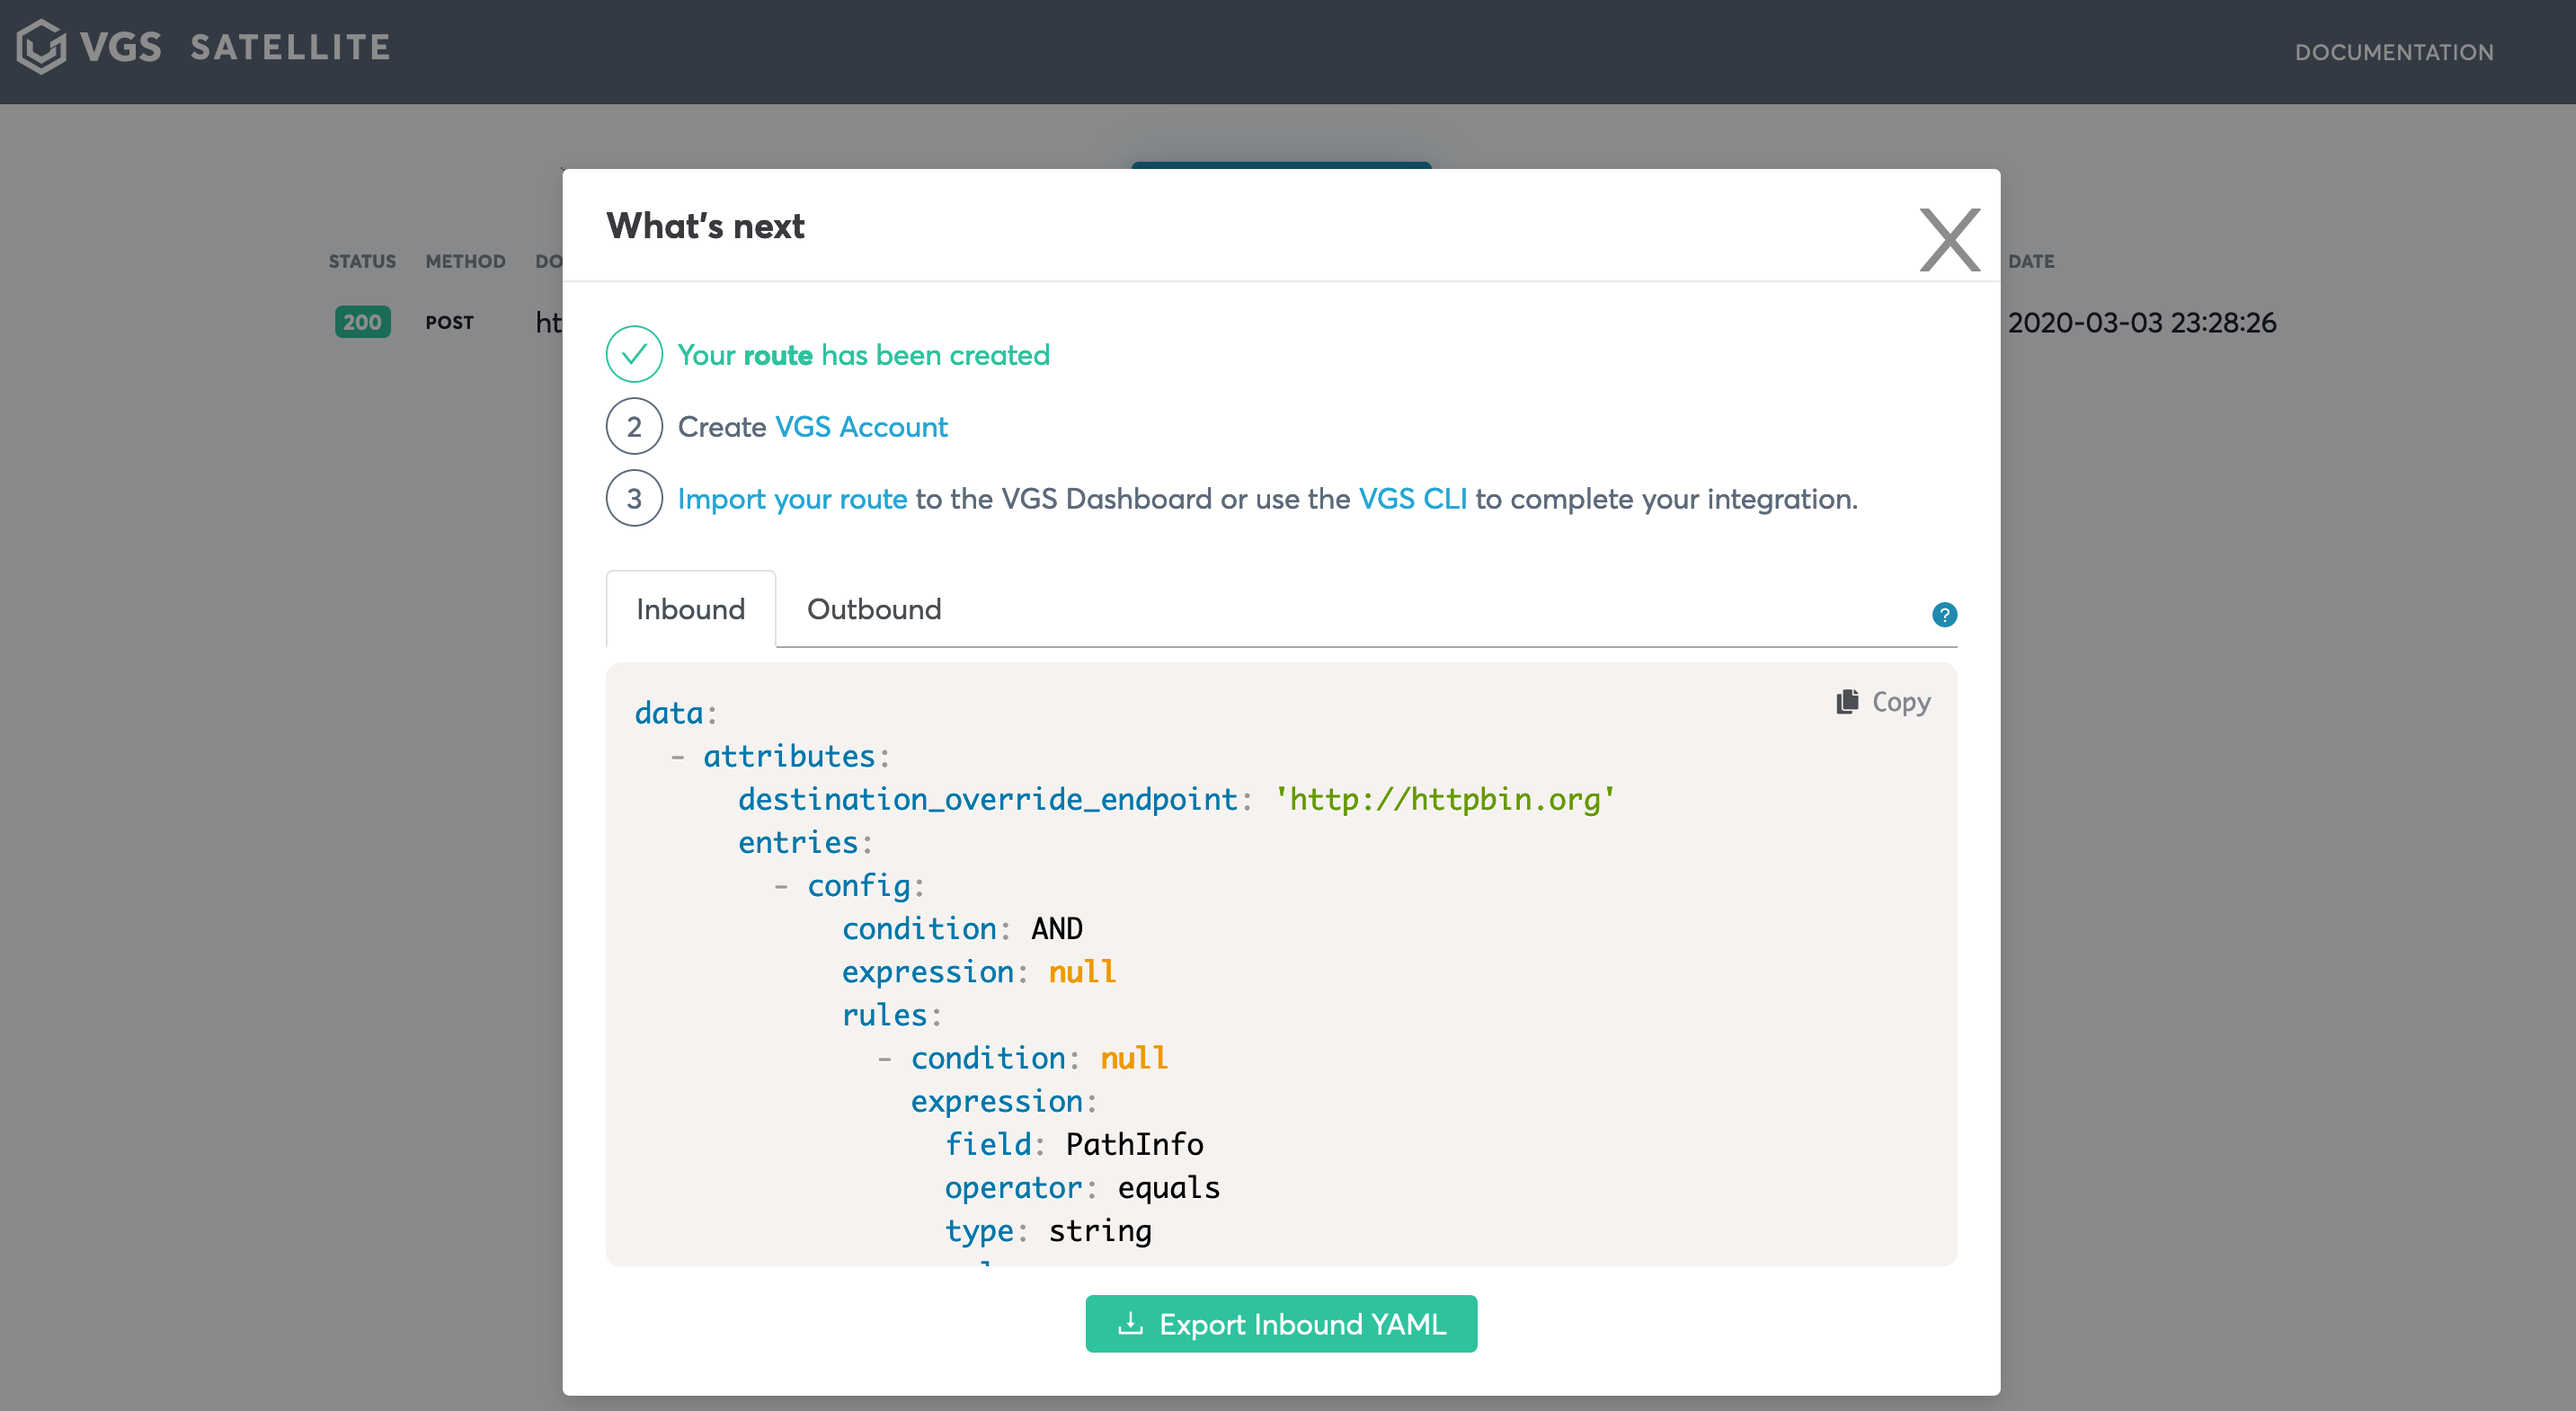Select the Inbound tab
This screenshot has height=1411, width=2576.
click(x=690, y=609)
